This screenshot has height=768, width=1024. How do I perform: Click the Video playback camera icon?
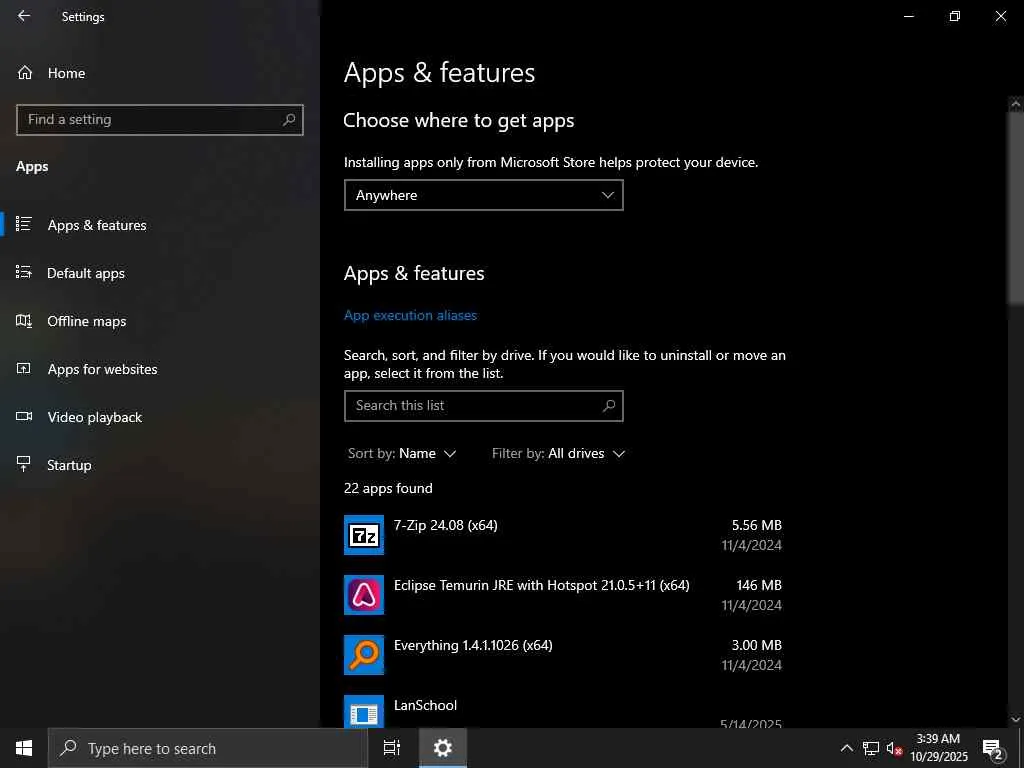(x=24, y=416)
